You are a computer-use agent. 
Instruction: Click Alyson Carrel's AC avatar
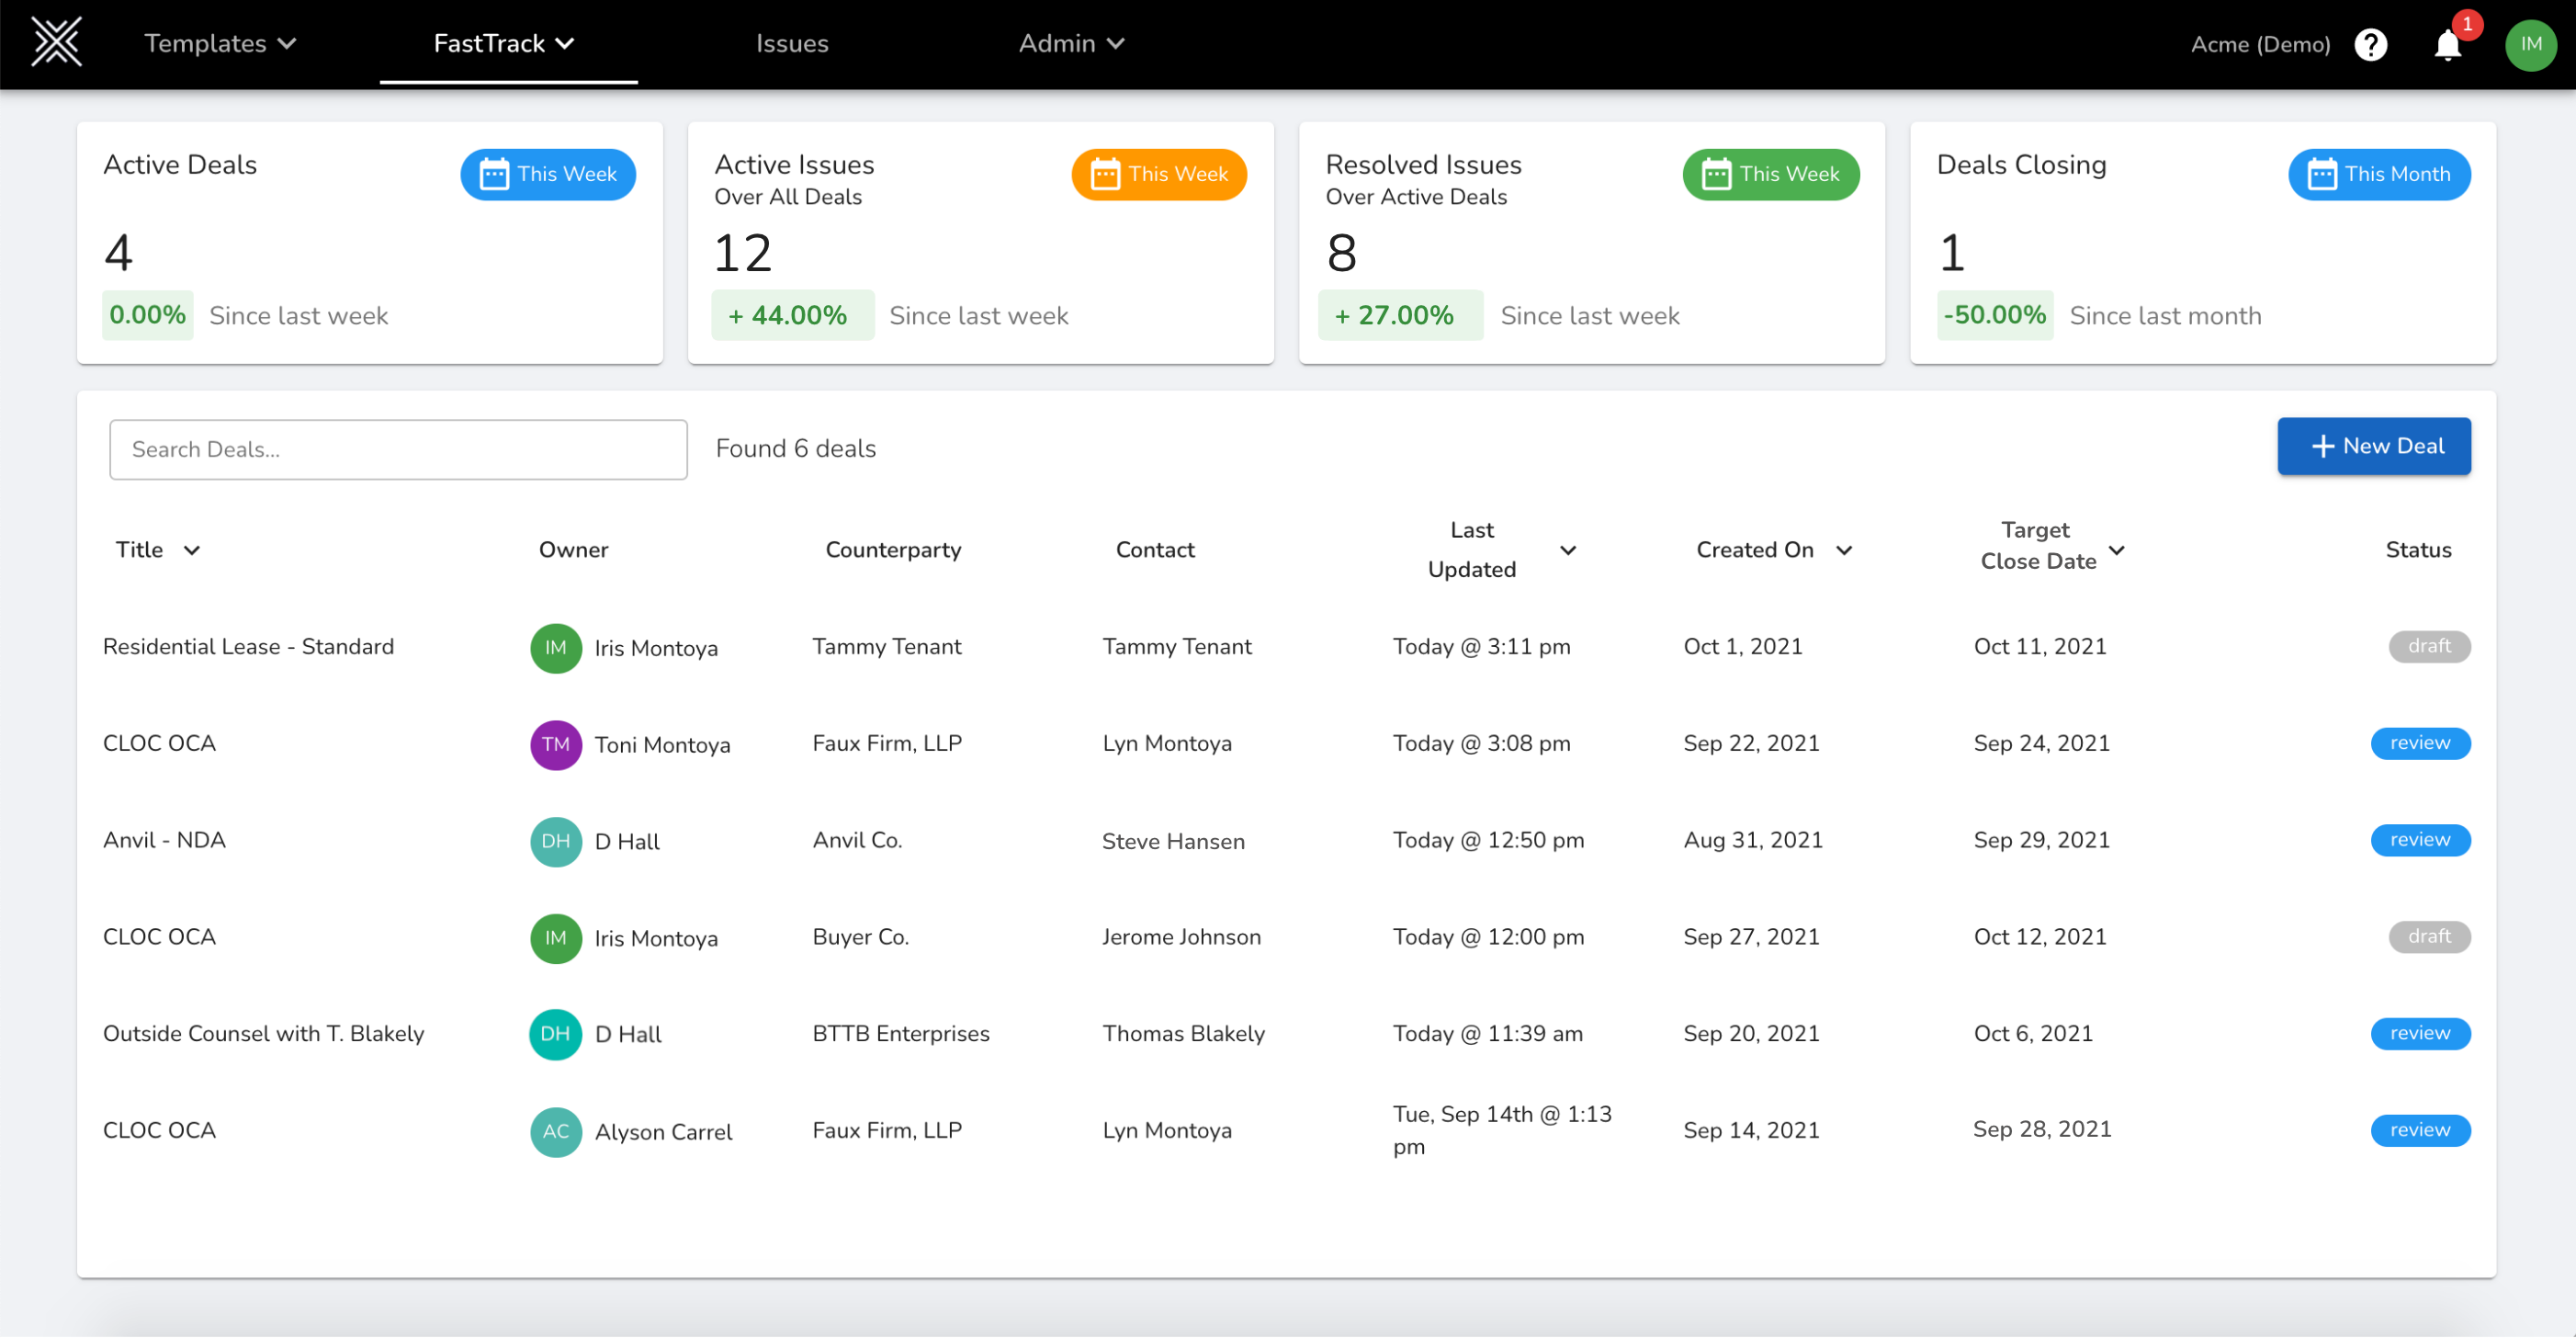555,1132
